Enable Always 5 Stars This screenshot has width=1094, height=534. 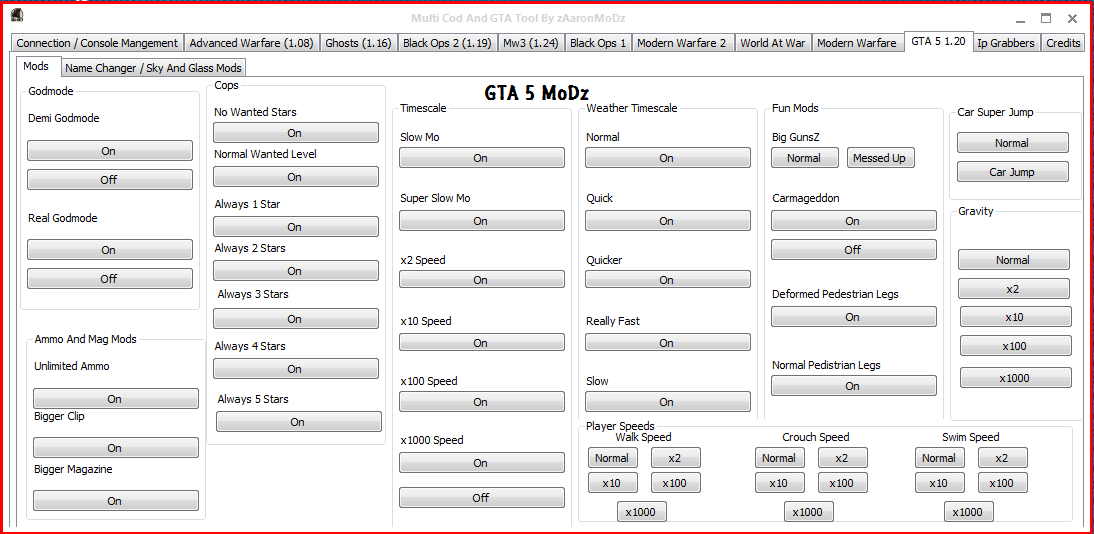point(299,422)
